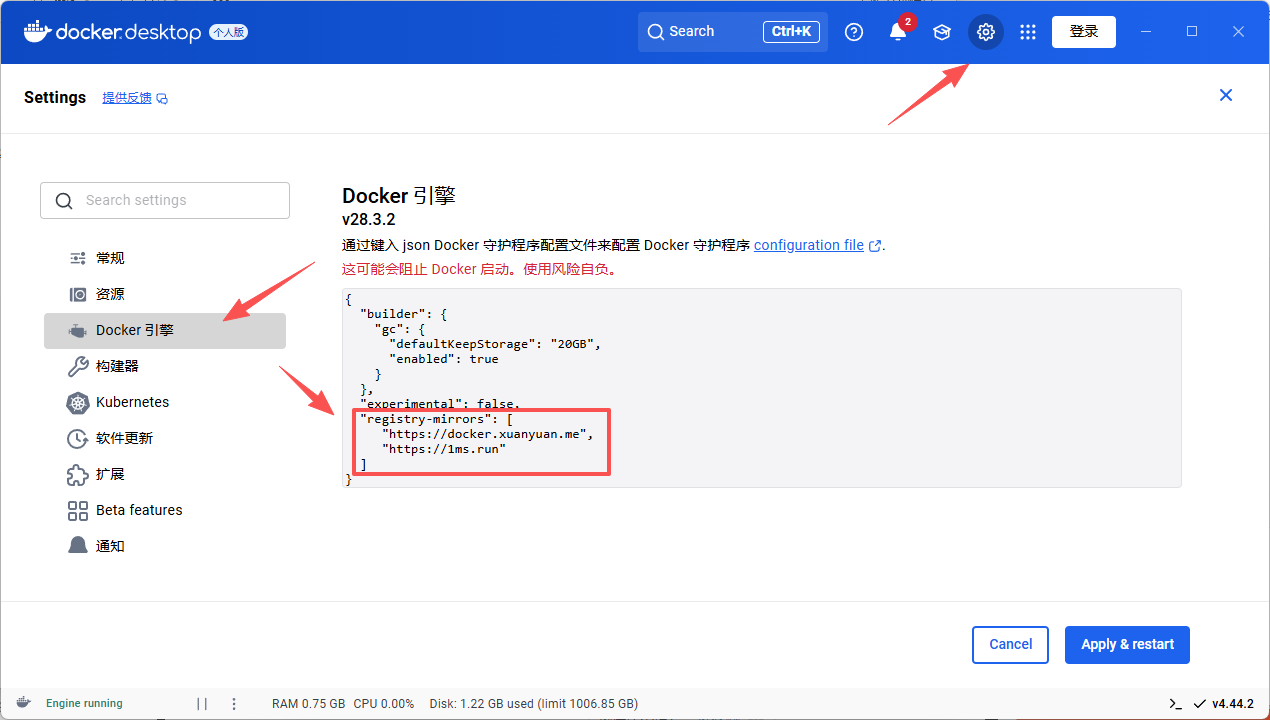The height and width of the screenshot is (720, 1270).
Task: Click the RAM 0.75 GB status text
Action: click(x=308, y=703)
